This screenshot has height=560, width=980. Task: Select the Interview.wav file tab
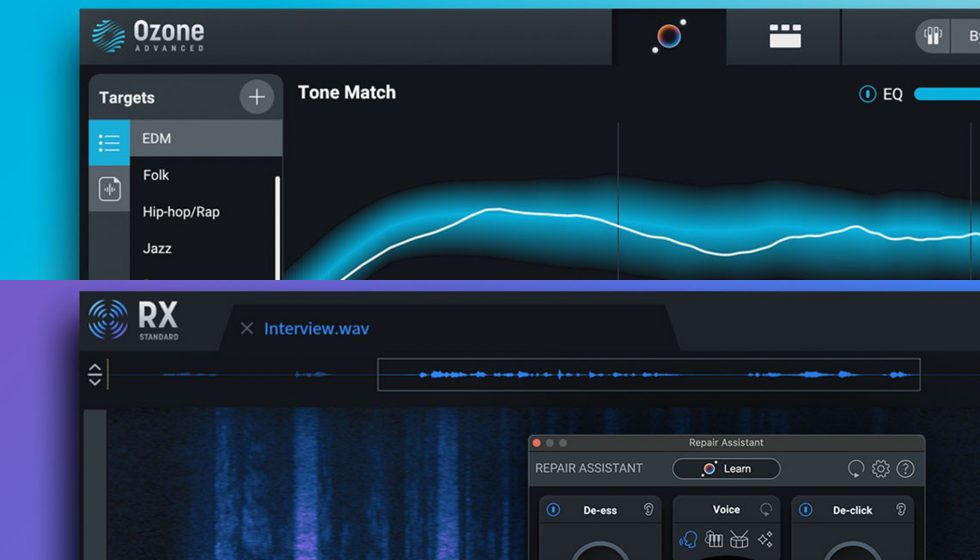(x=316, y=328)
